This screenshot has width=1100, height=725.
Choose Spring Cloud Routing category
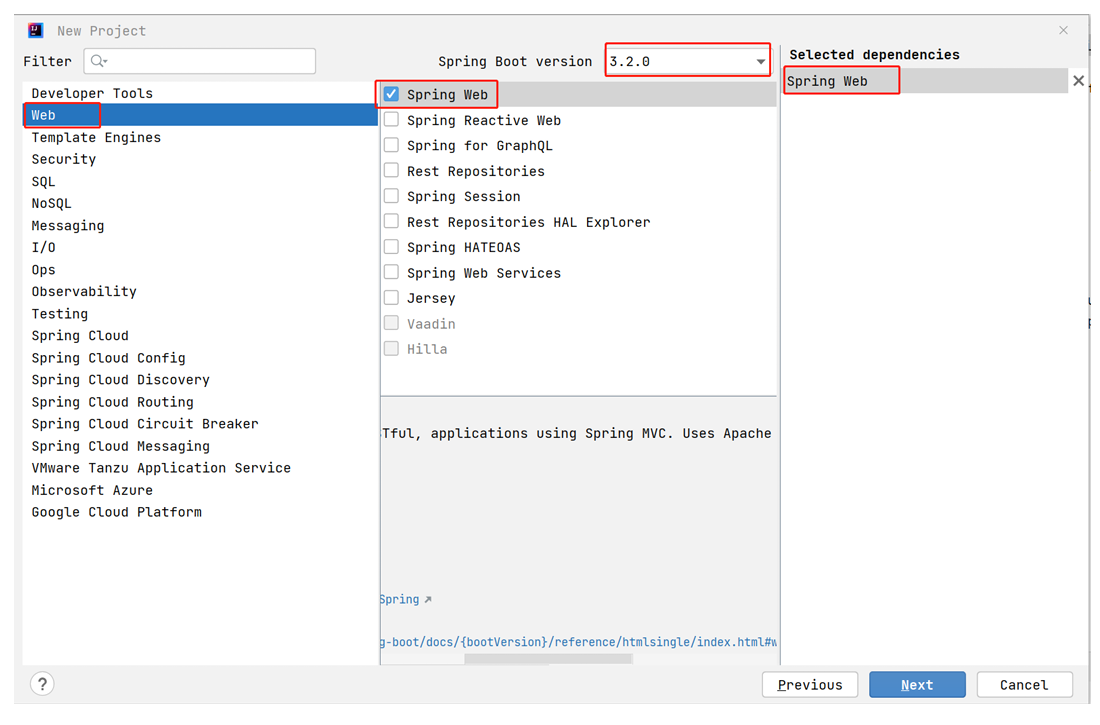coord(200,402)
